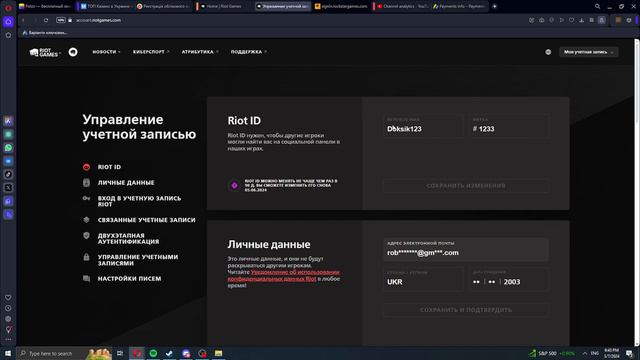The width and height of the screenshot is (640, 360).
Task: Open File Explorer from the taskbar
Action: point(218,353)
